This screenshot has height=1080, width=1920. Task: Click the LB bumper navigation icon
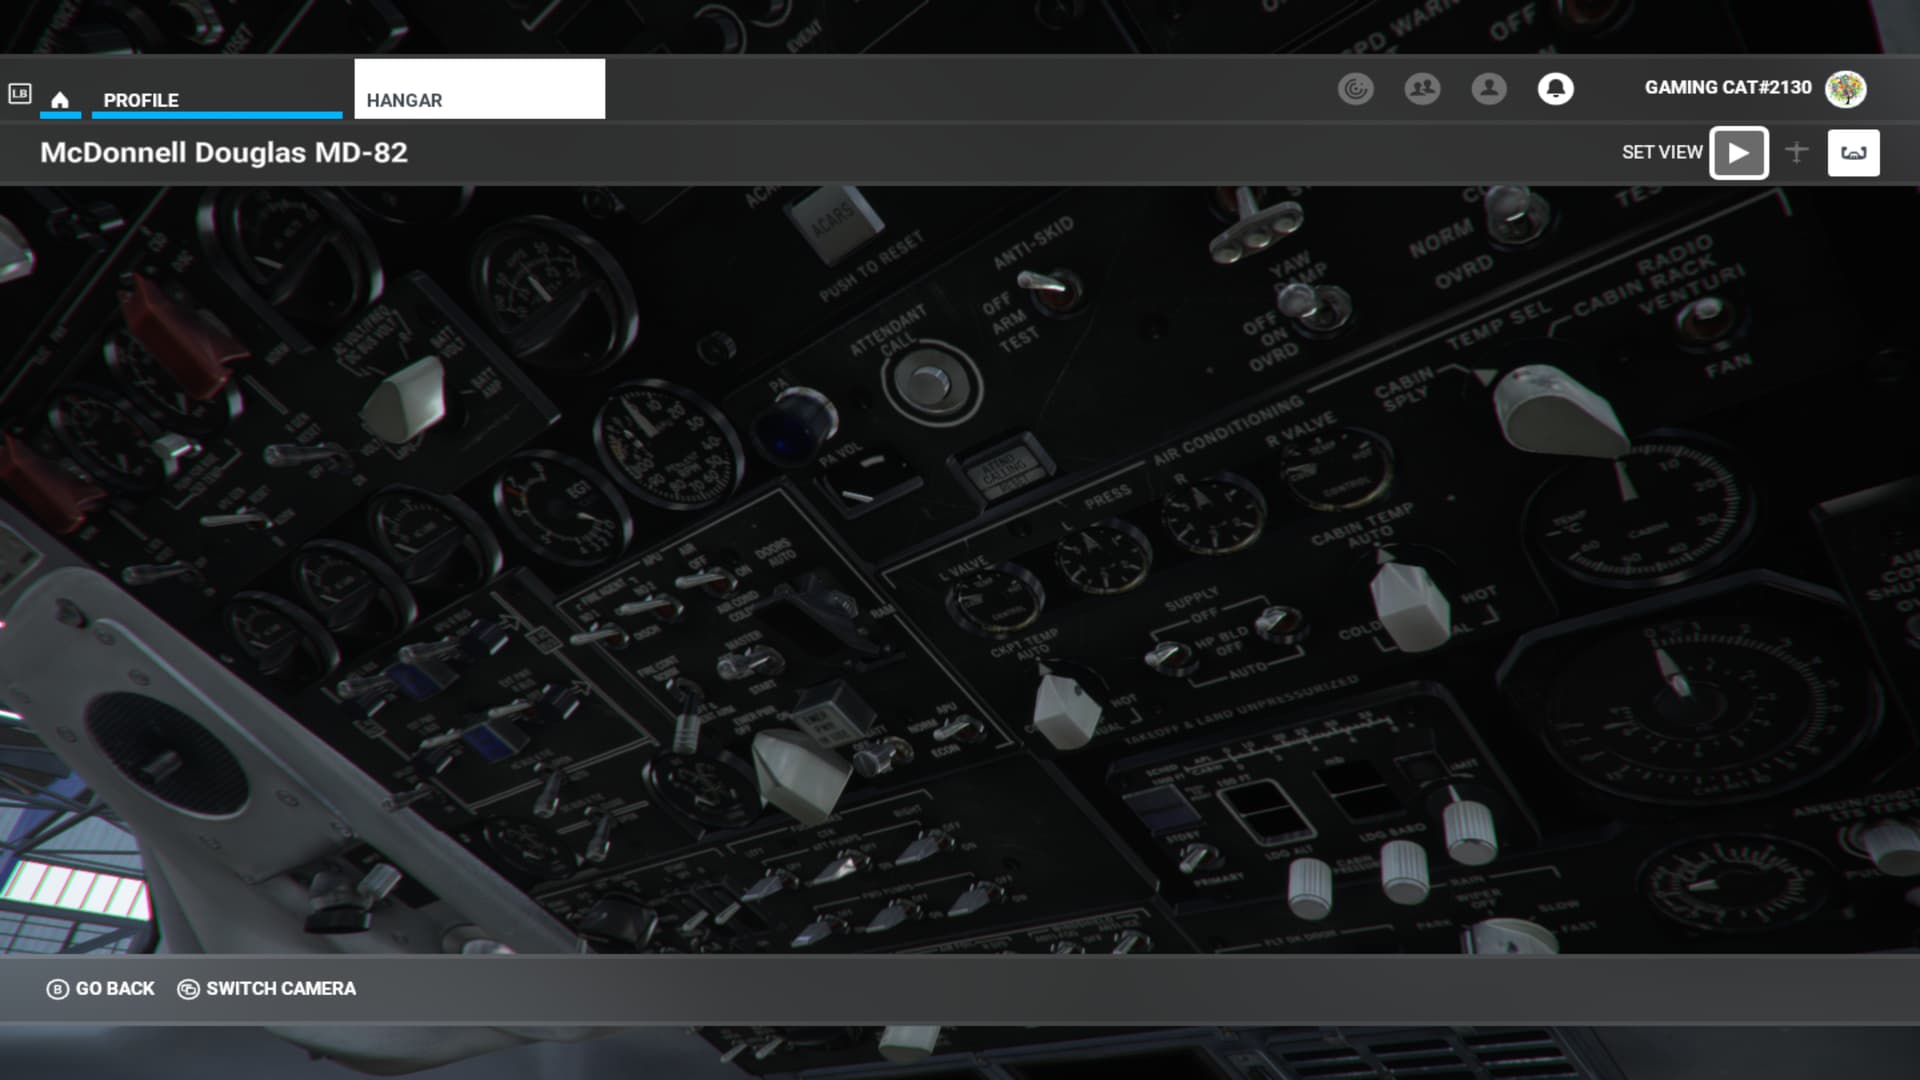(x=20, y=94)
